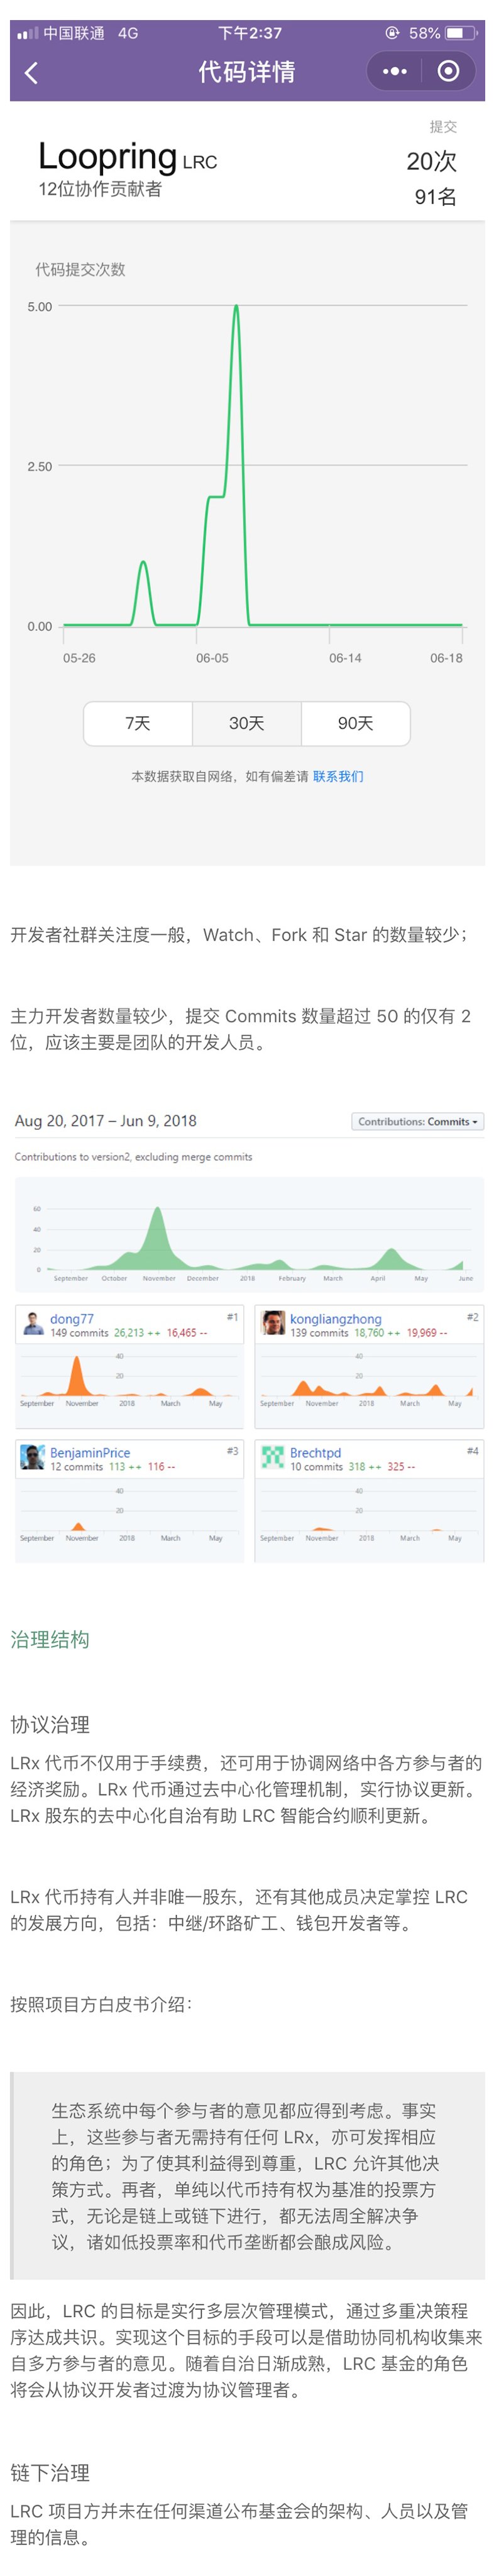Click BenjaminPrice avatar thumbnail
Viewport: 494px width, 2576px height.
point(33,1457)
